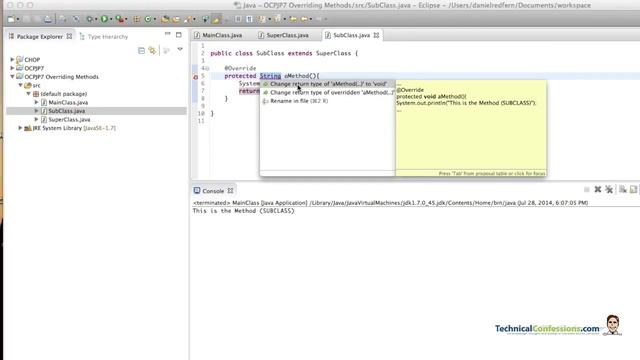Click the New file toolbar icon
This screenshot has height=360, width=640.
point(11,19)
